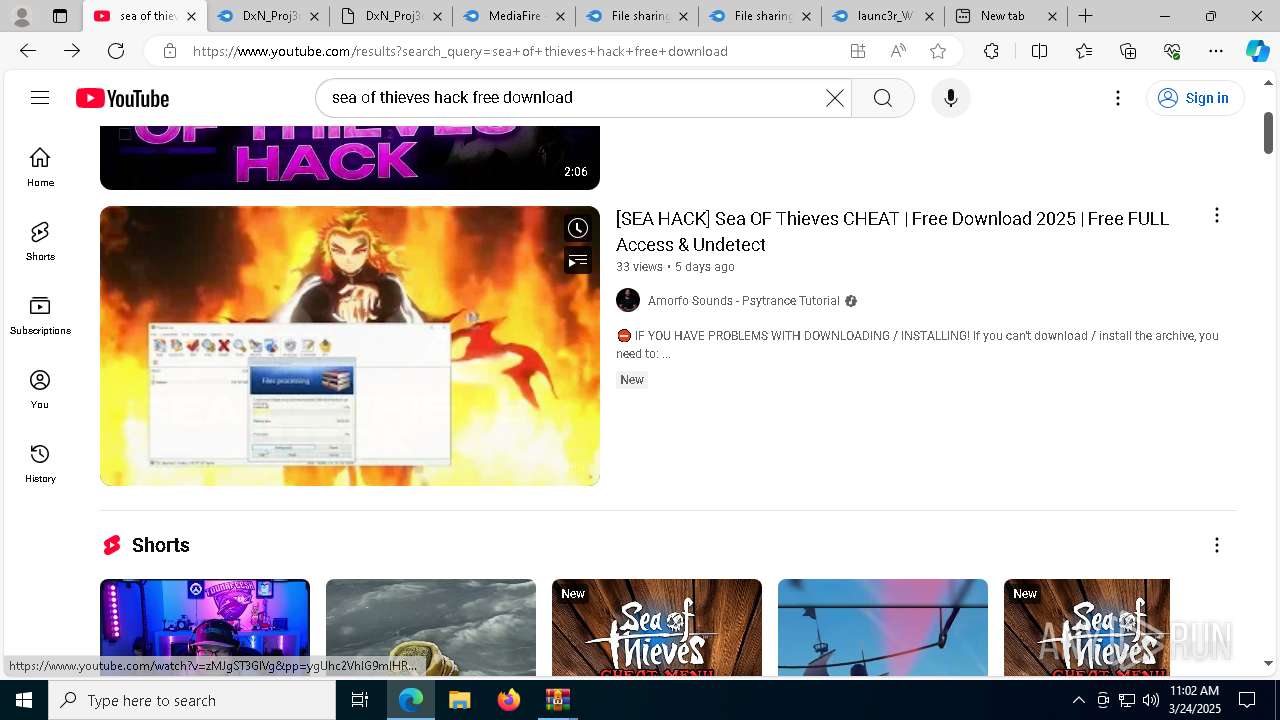
Task: Open Shorts in sidebar
Action: 40,241
